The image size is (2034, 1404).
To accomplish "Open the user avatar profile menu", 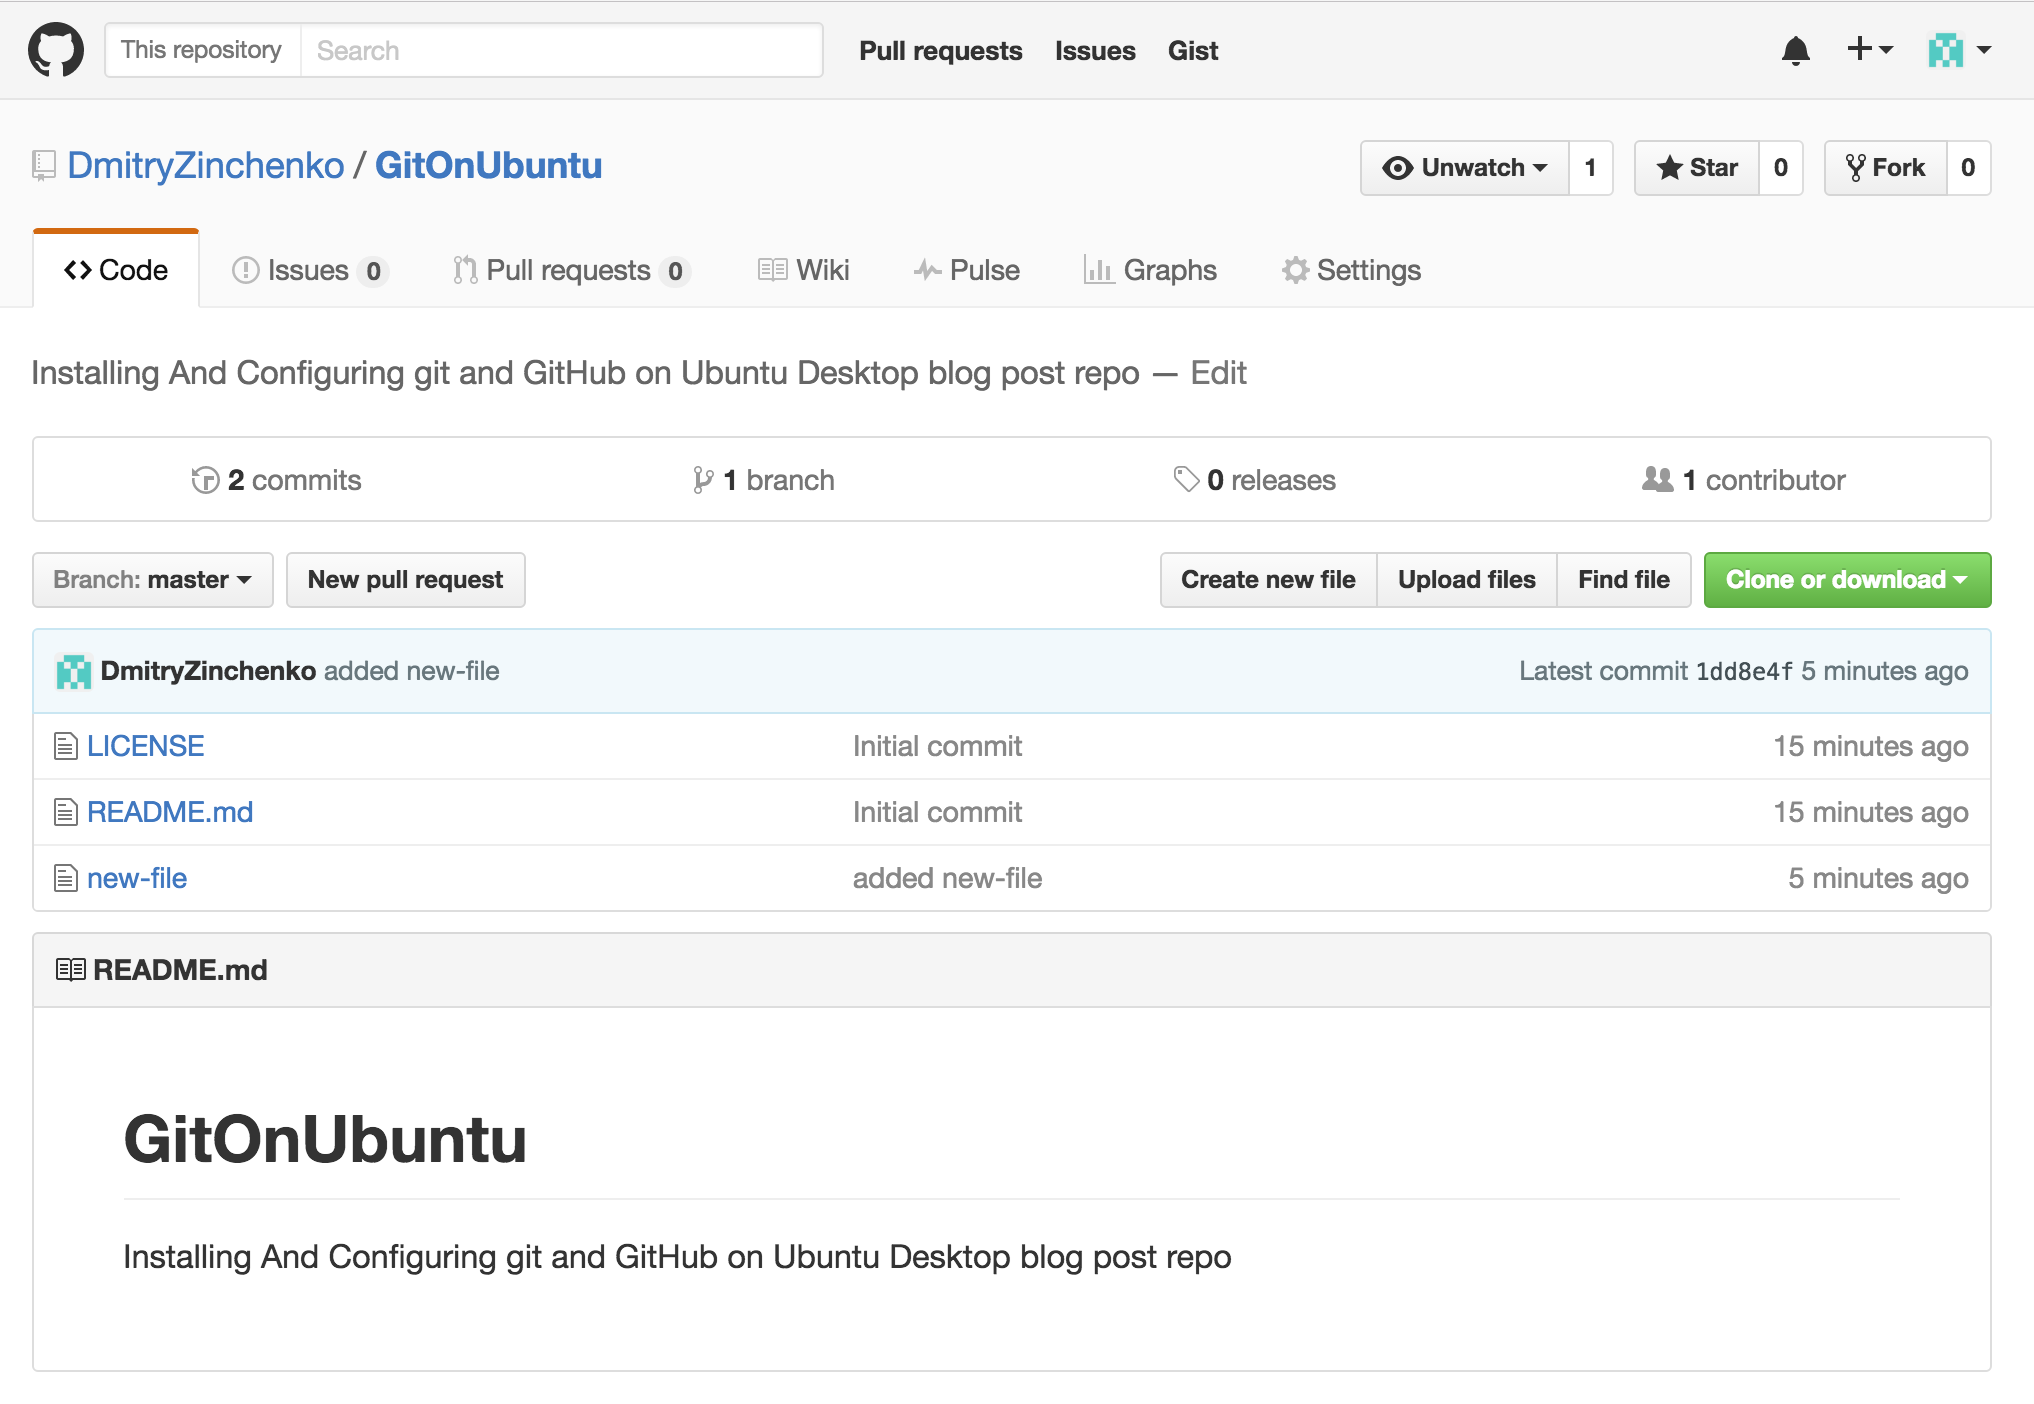I will (x=1958, y=49).
